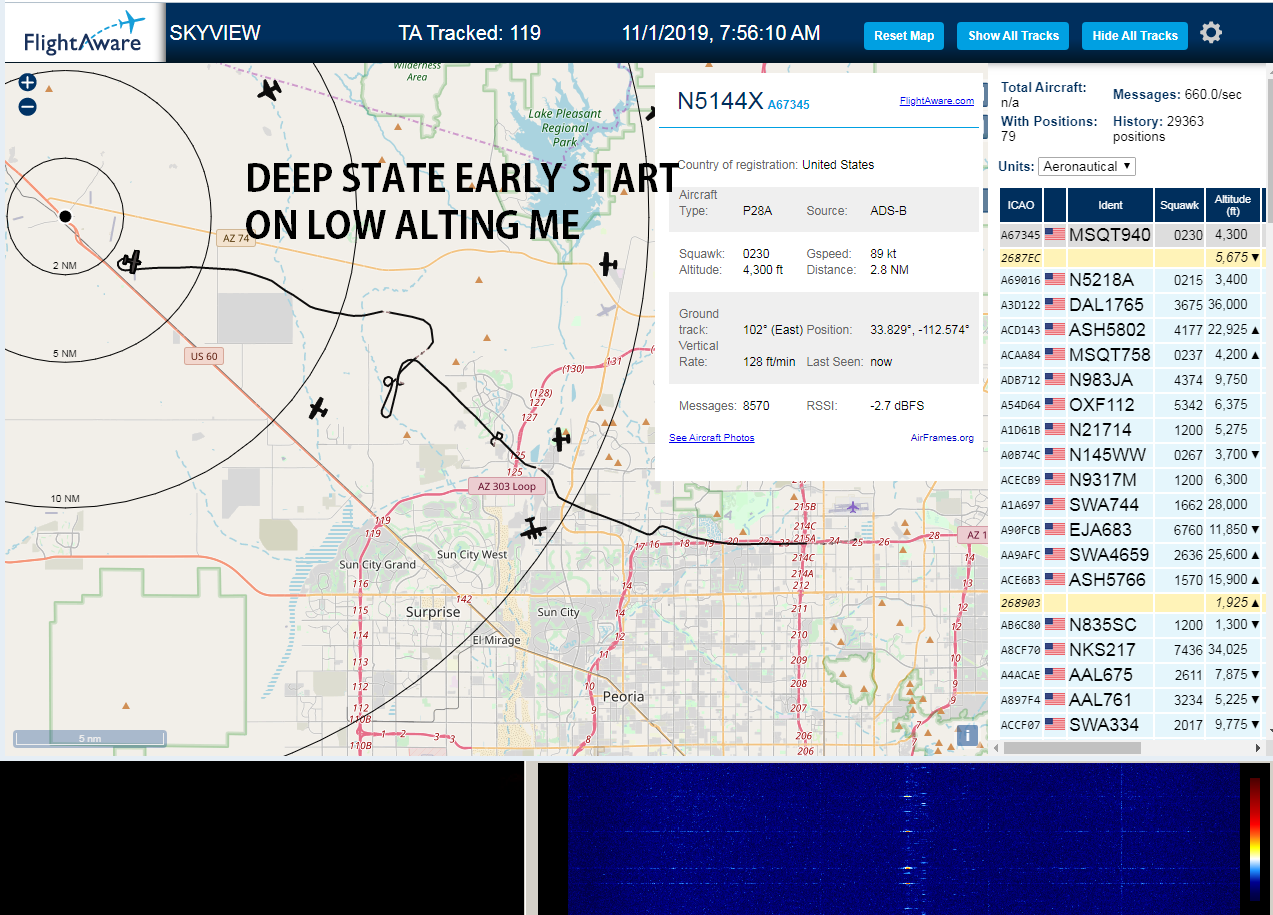Image resolution: width=1273 pixels, height=915 pixels.
Task: Select the SWA4659 table row
Action: tap(1131, 555)
